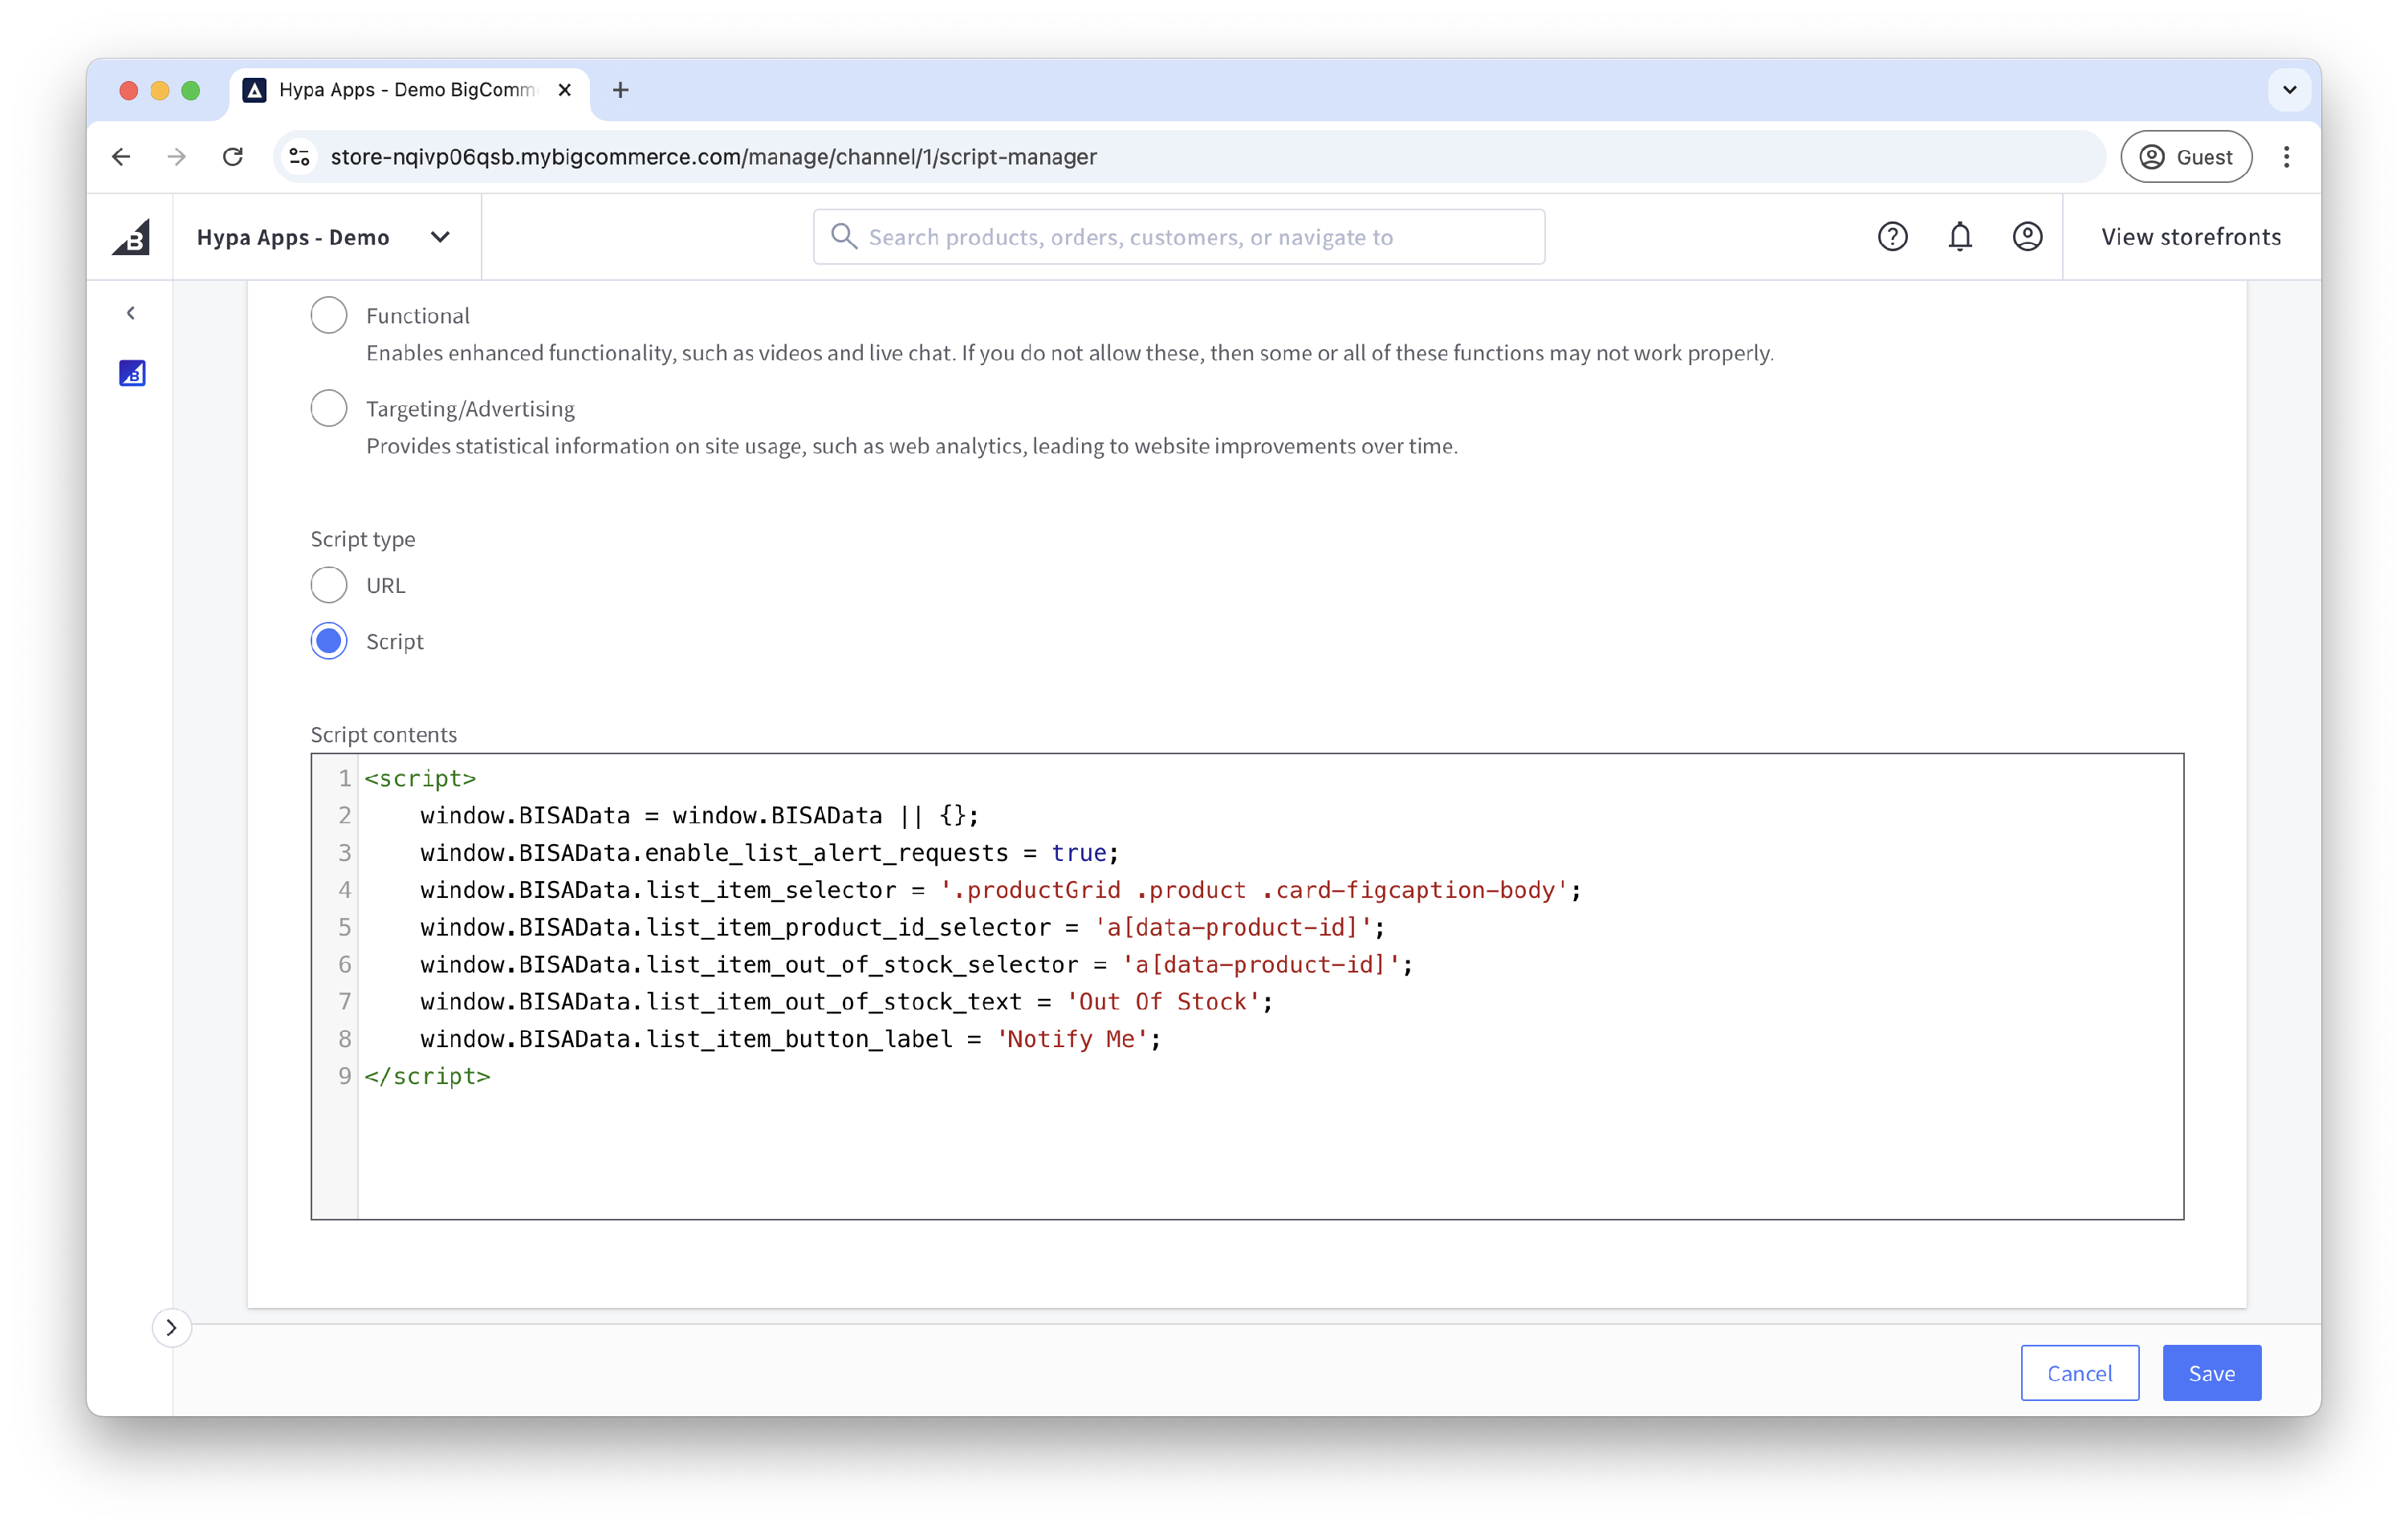
Task: Open a new browser tab
Action: click(x=620, y=90)
